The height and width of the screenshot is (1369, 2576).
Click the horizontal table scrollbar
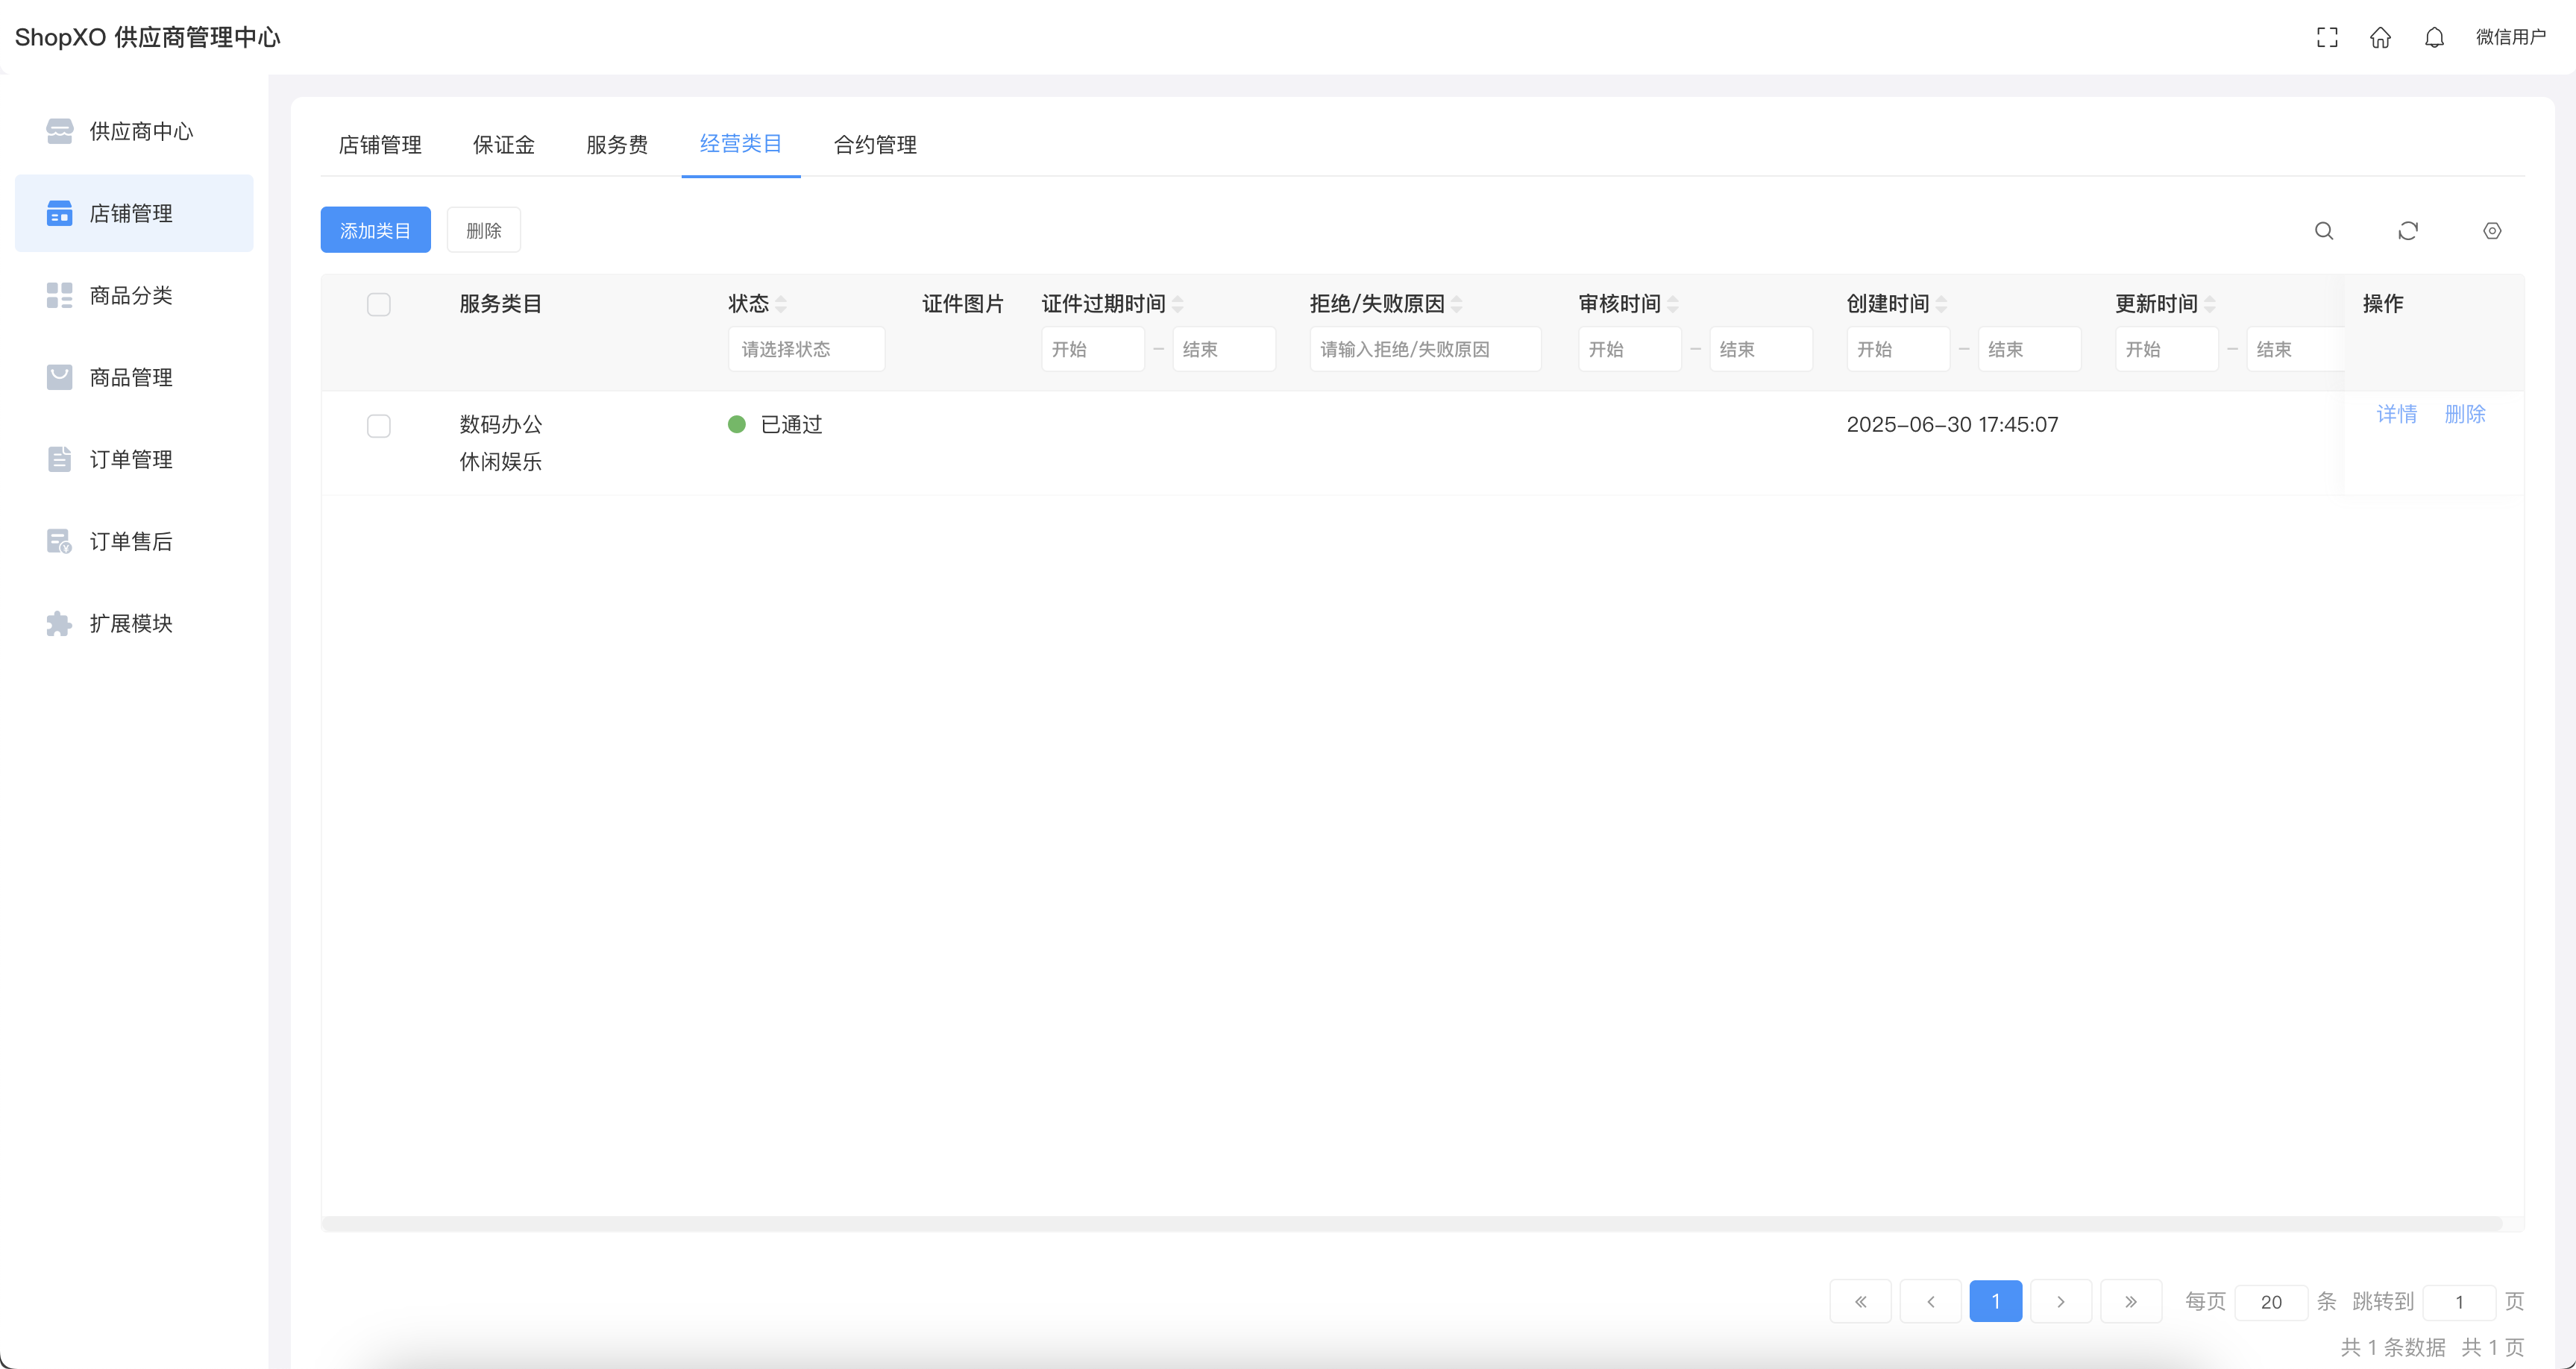point(1410,1224)
